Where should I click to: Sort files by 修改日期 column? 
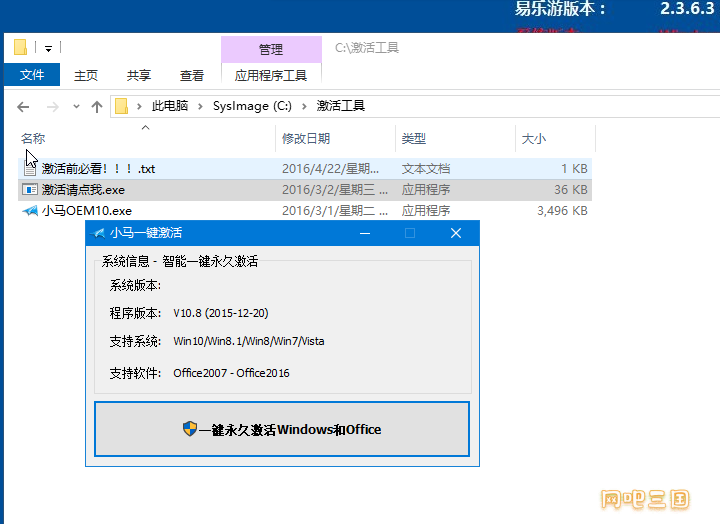tap(306, 138)
